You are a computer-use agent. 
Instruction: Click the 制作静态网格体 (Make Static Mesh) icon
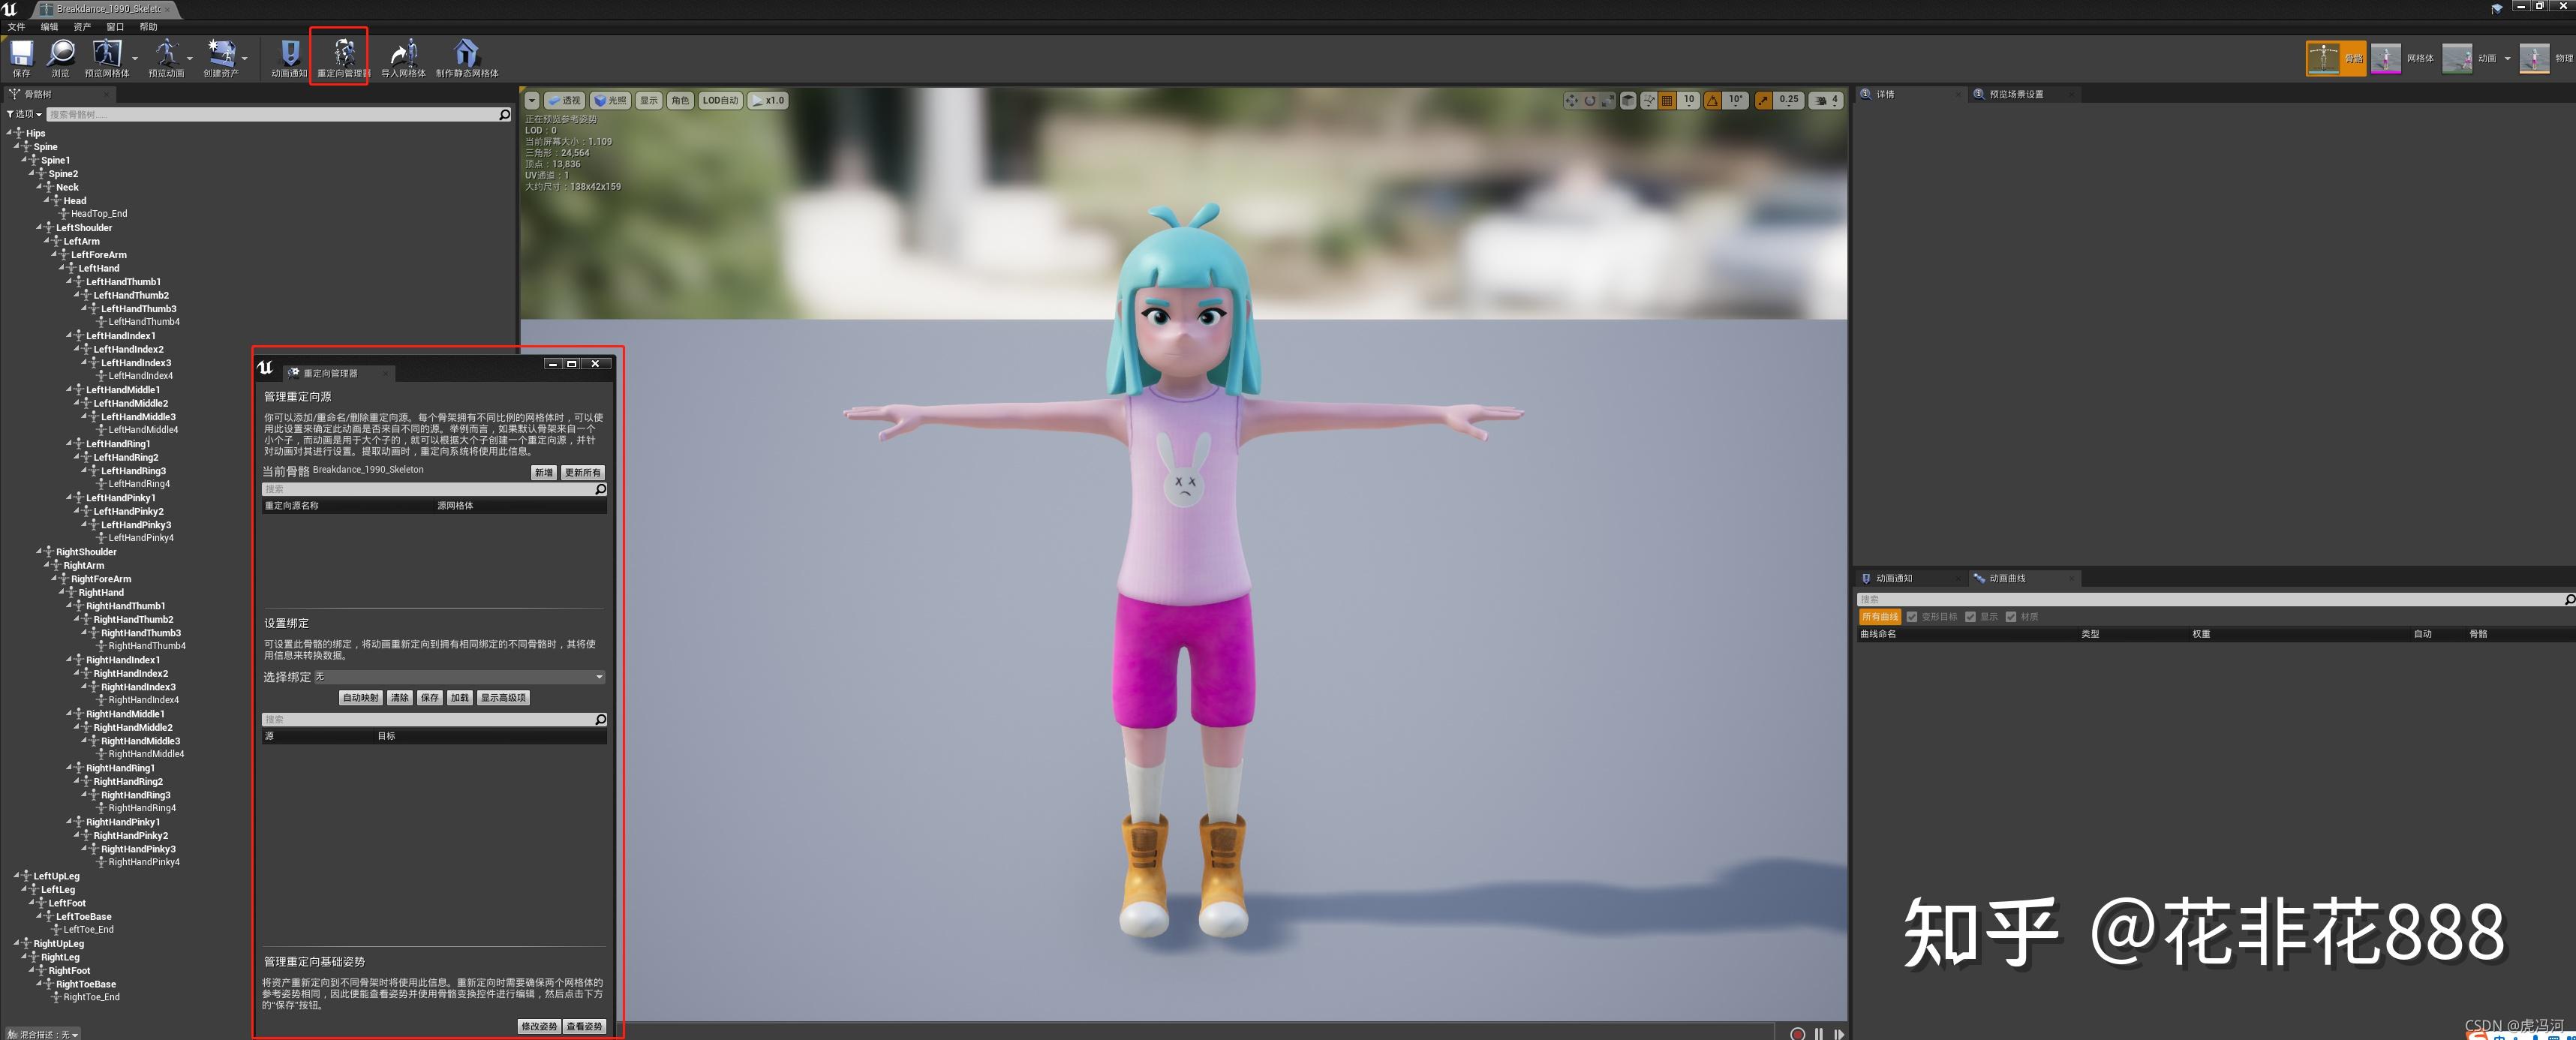pos(466,54)
